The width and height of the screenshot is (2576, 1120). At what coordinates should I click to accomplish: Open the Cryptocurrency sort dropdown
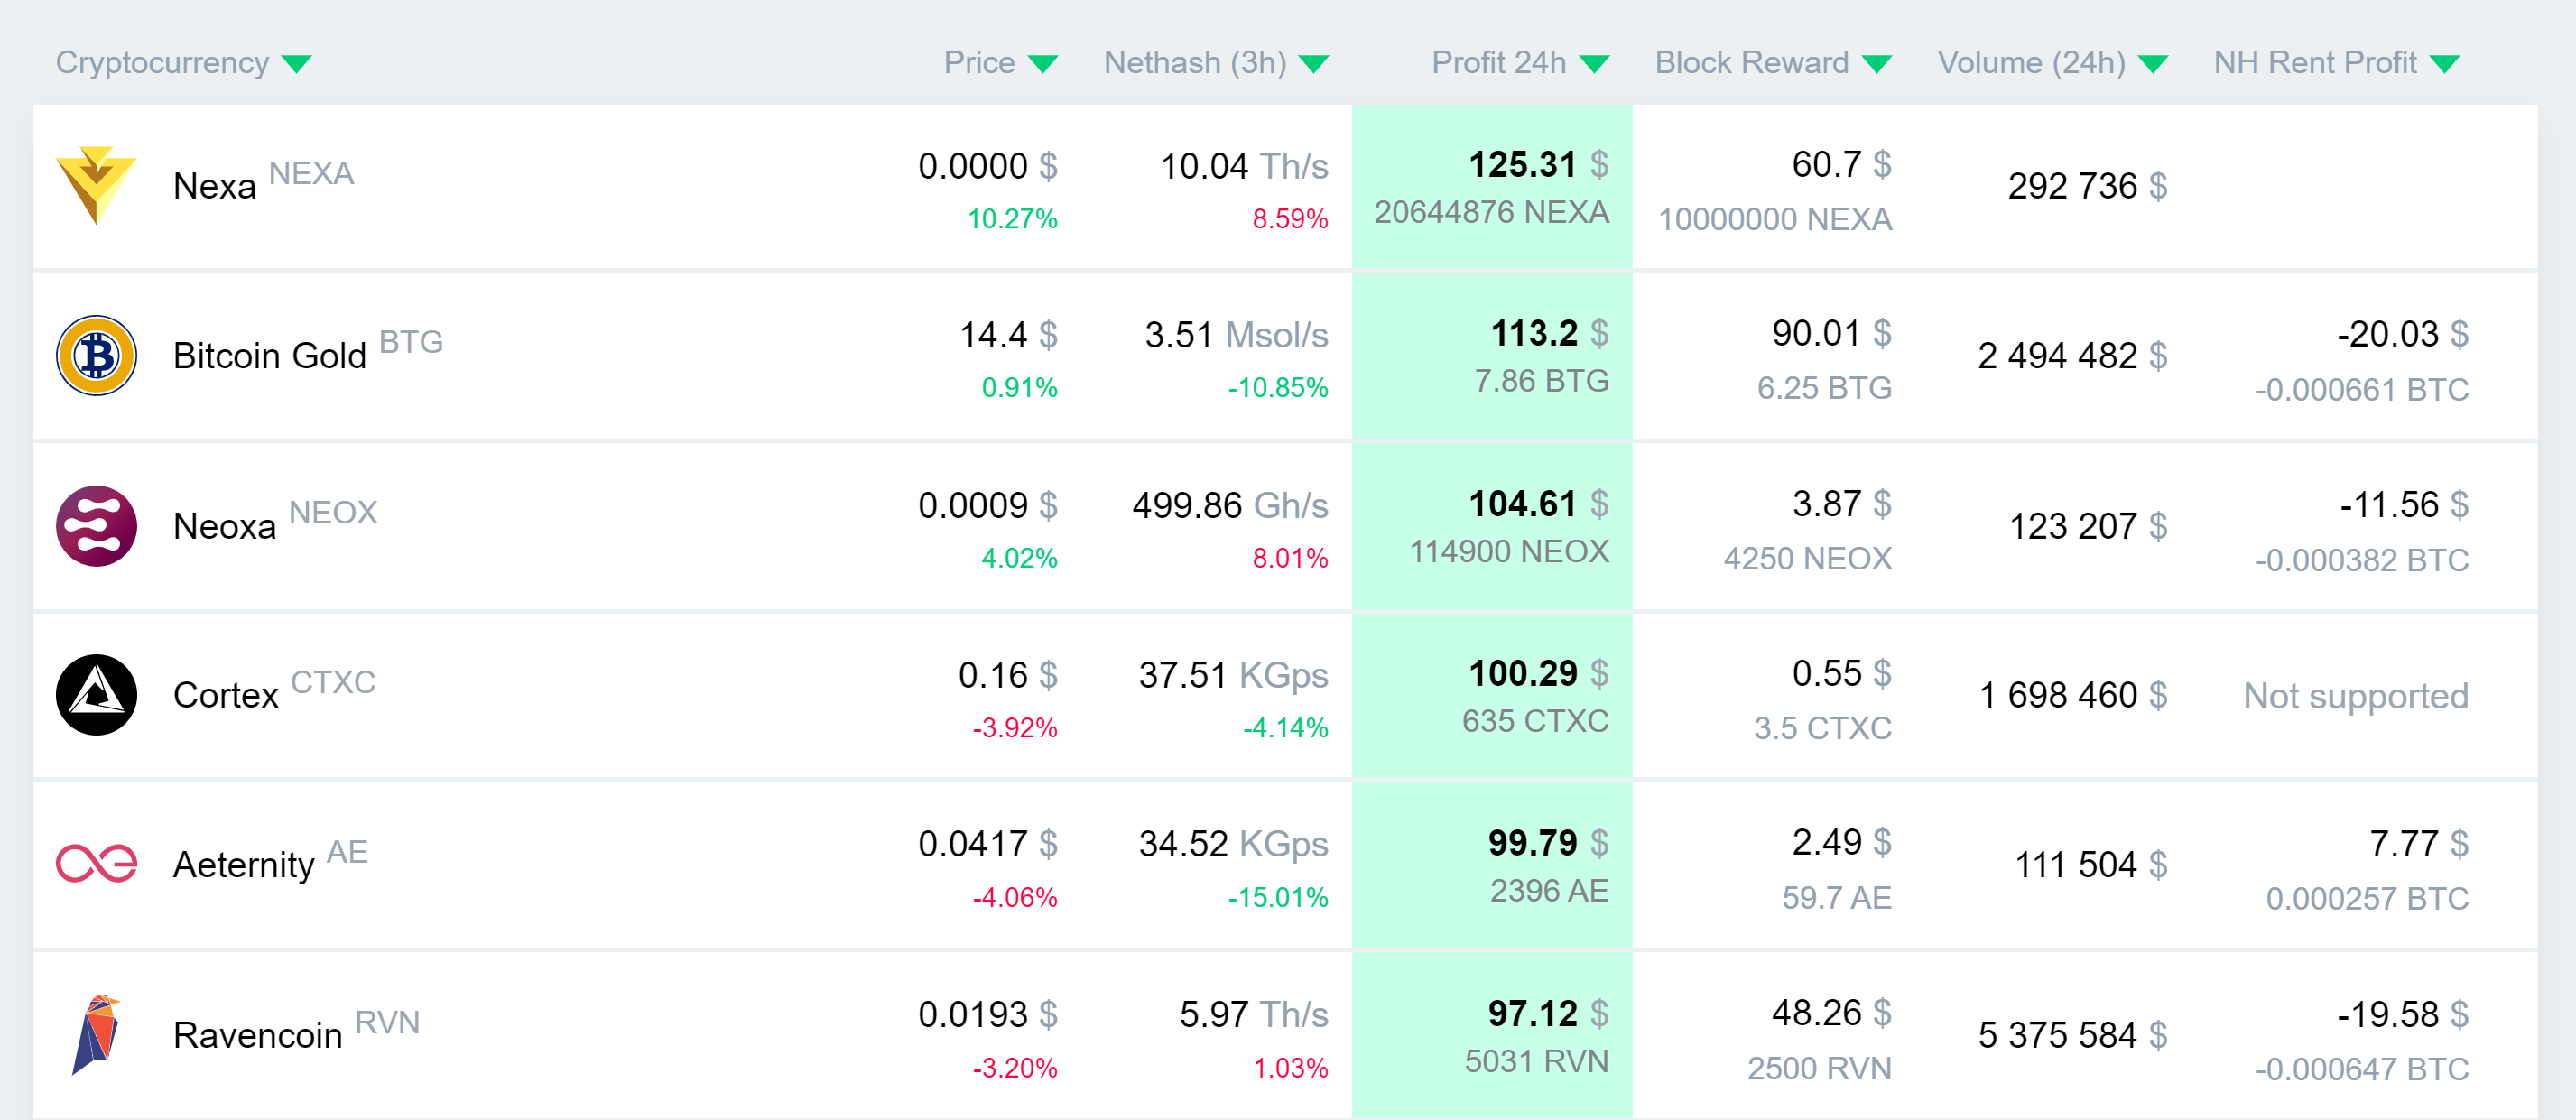[297, 62]
